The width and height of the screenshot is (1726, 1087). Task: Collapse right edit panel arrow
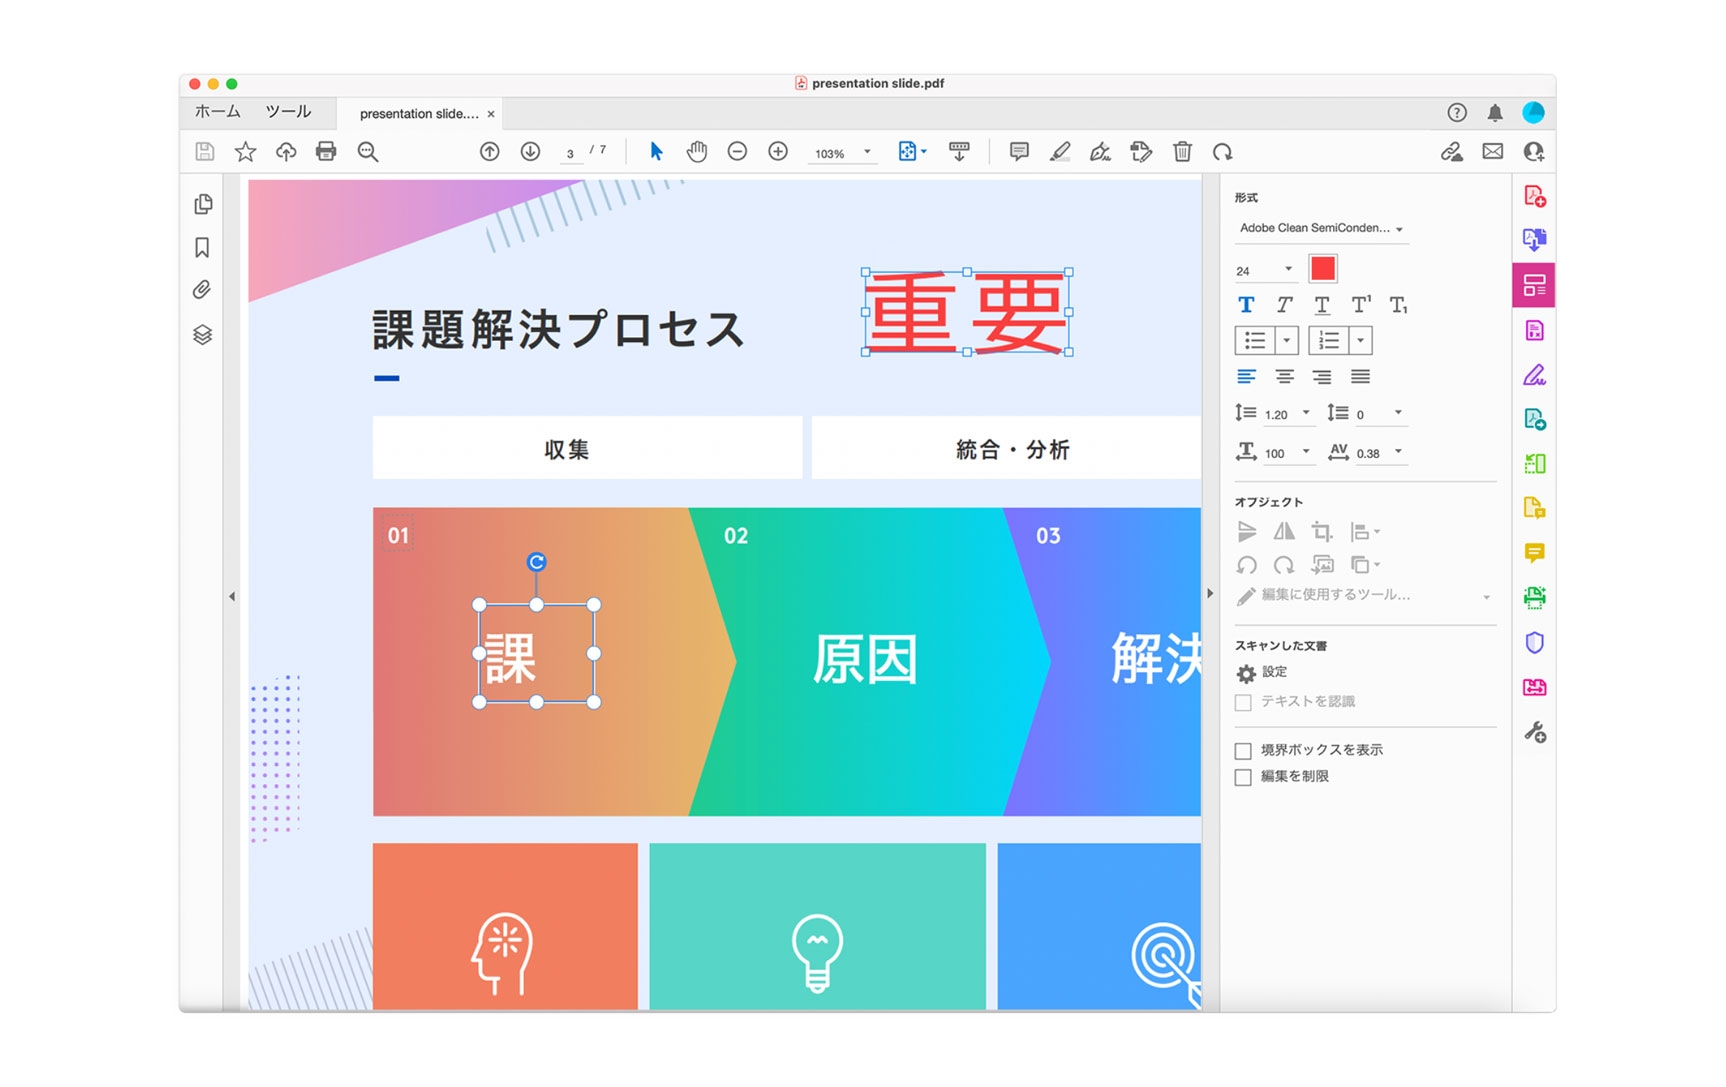[x=1210, y=593]
